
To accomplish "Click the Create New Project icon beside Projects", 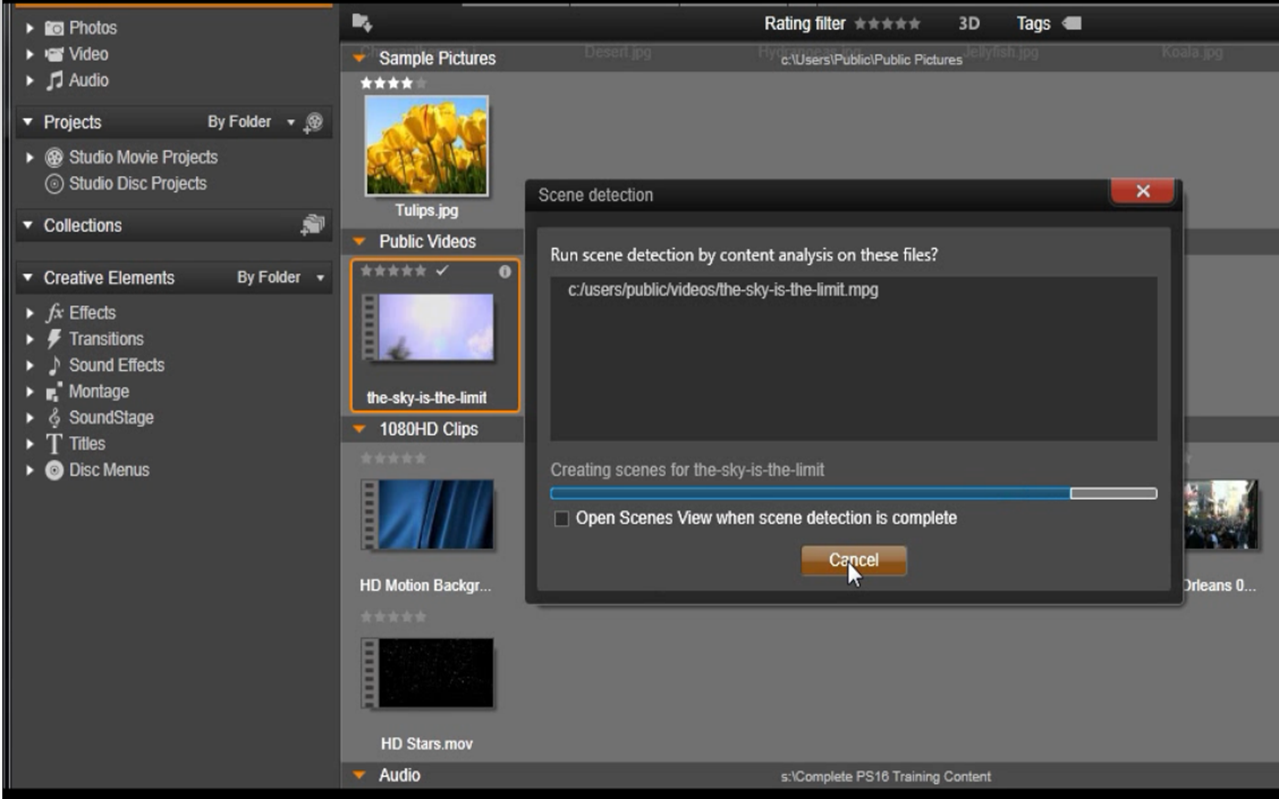I will point(314,122).
